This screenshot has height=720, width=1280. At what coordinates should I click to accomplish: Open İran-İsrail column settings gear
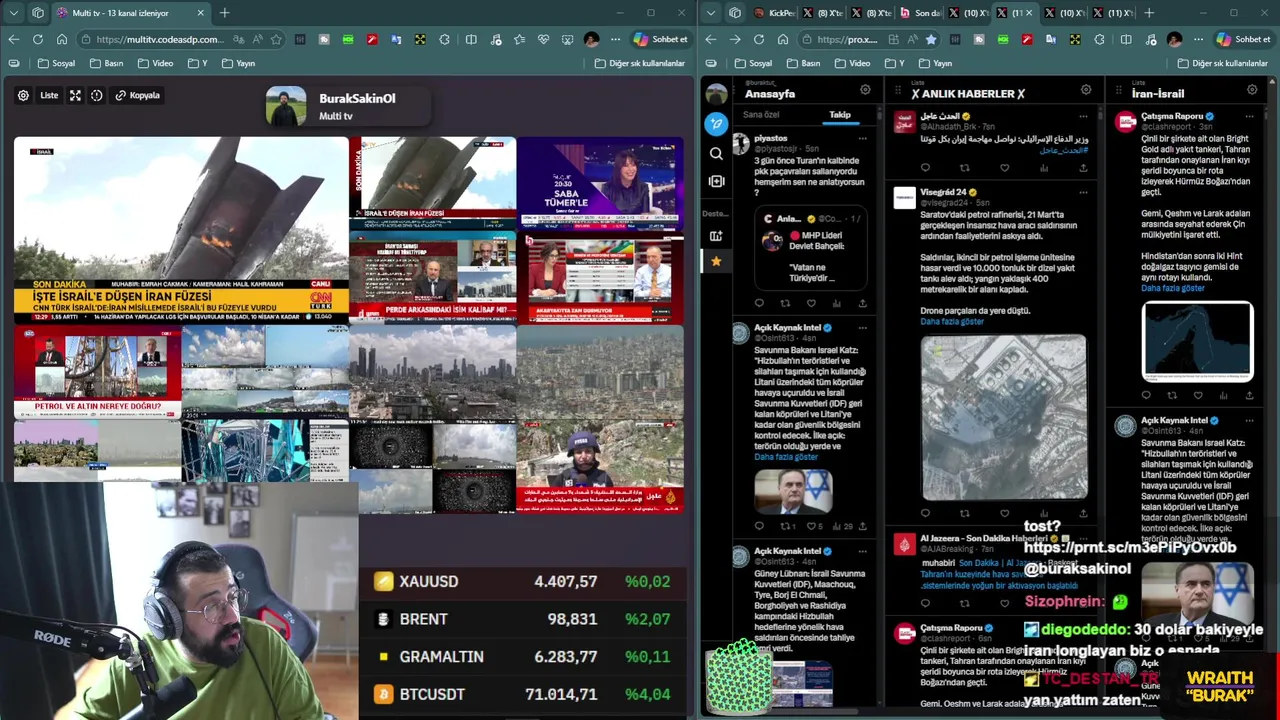1252,90
